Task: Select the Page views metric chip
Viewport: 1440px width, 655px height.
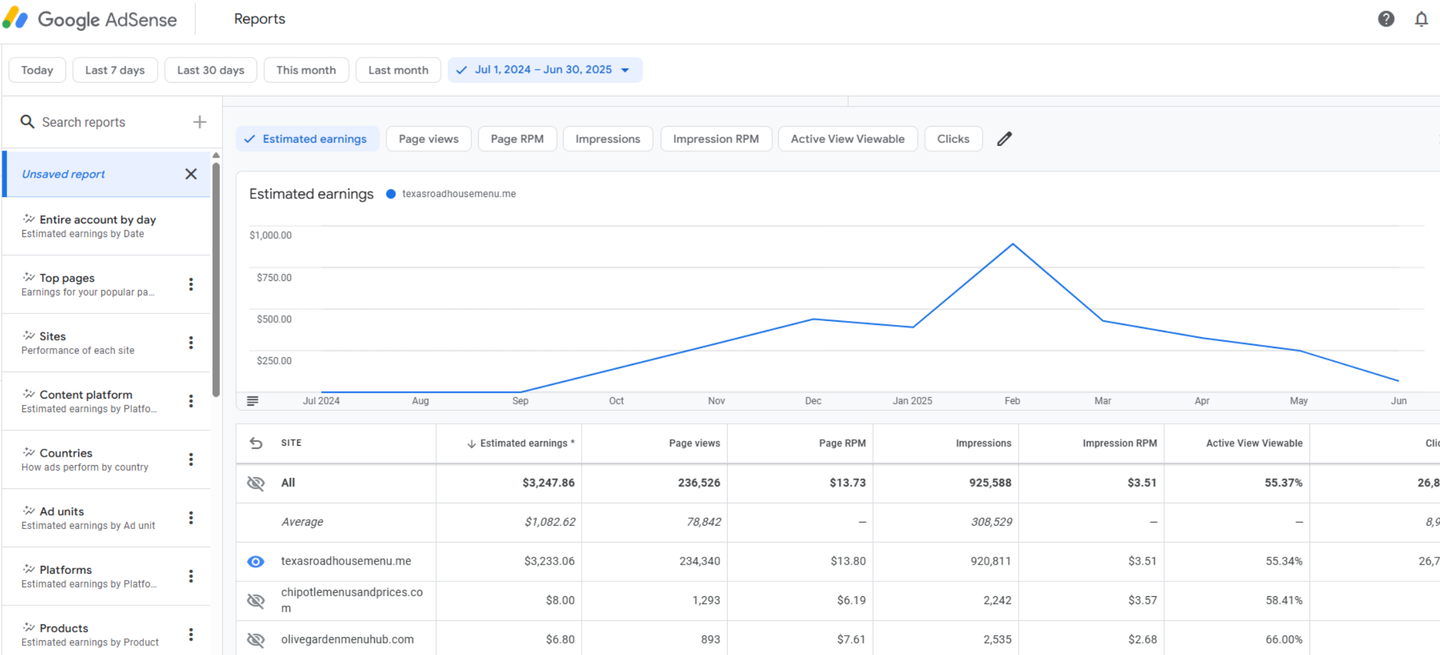Action: click(428, 139)
